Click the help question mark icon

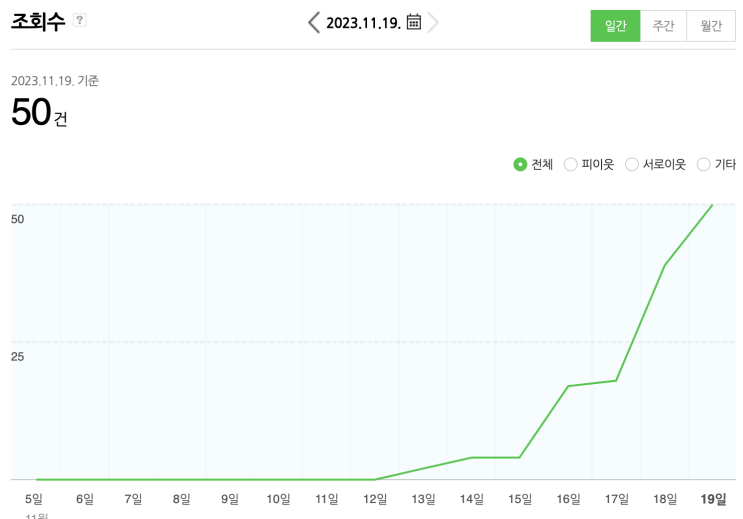[x=80, y=20]
